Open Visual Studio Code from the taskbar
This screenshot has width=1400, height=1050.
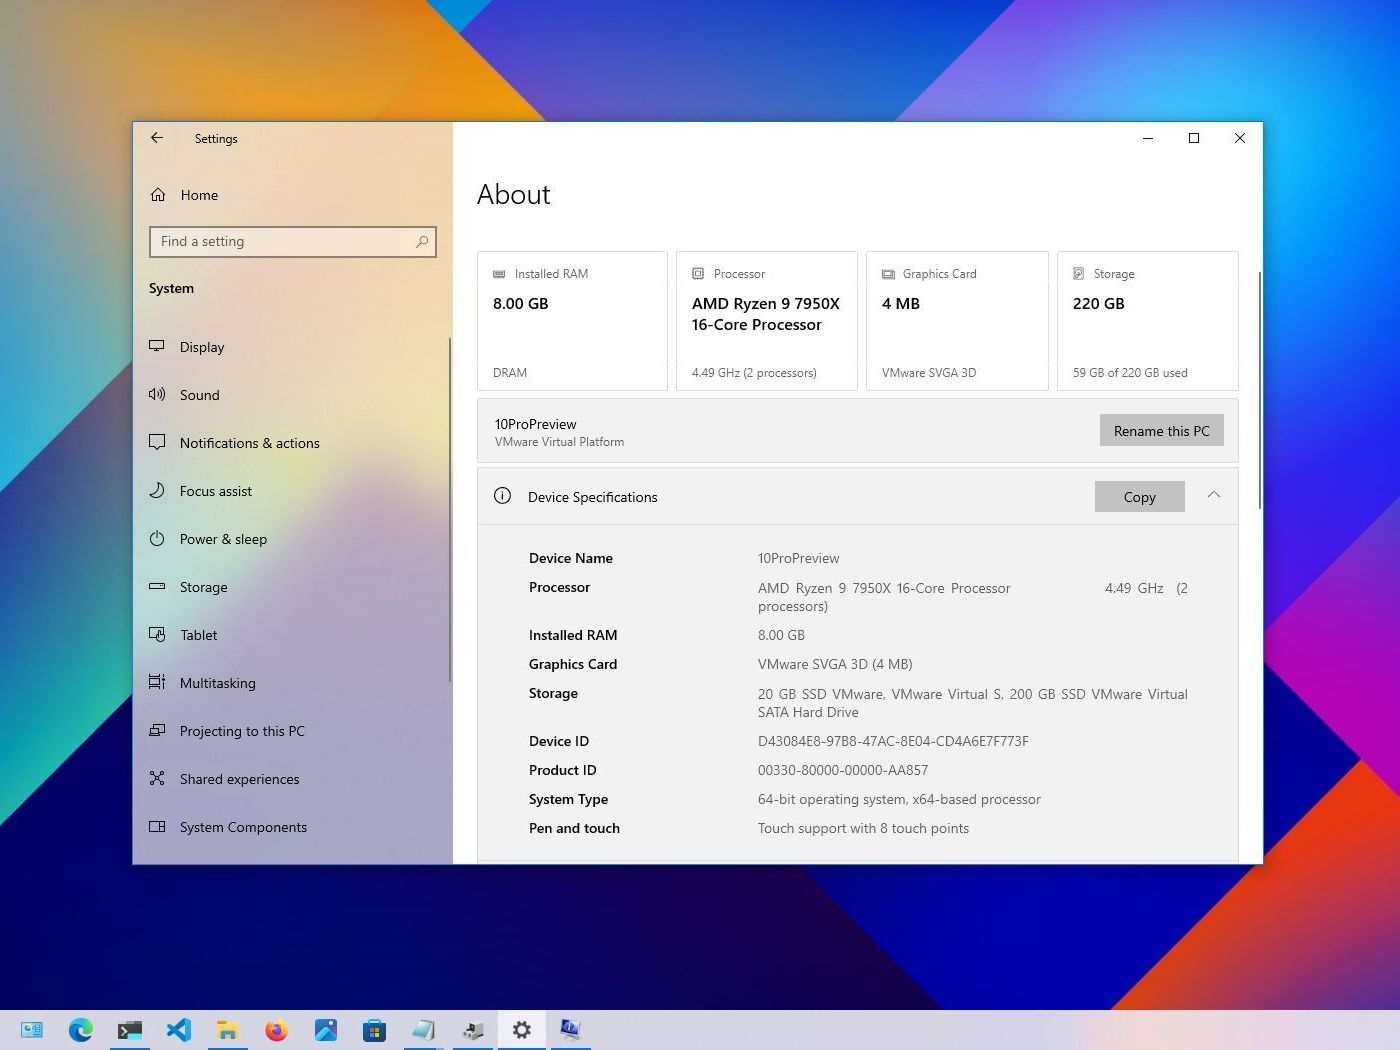click(178, 1029)
